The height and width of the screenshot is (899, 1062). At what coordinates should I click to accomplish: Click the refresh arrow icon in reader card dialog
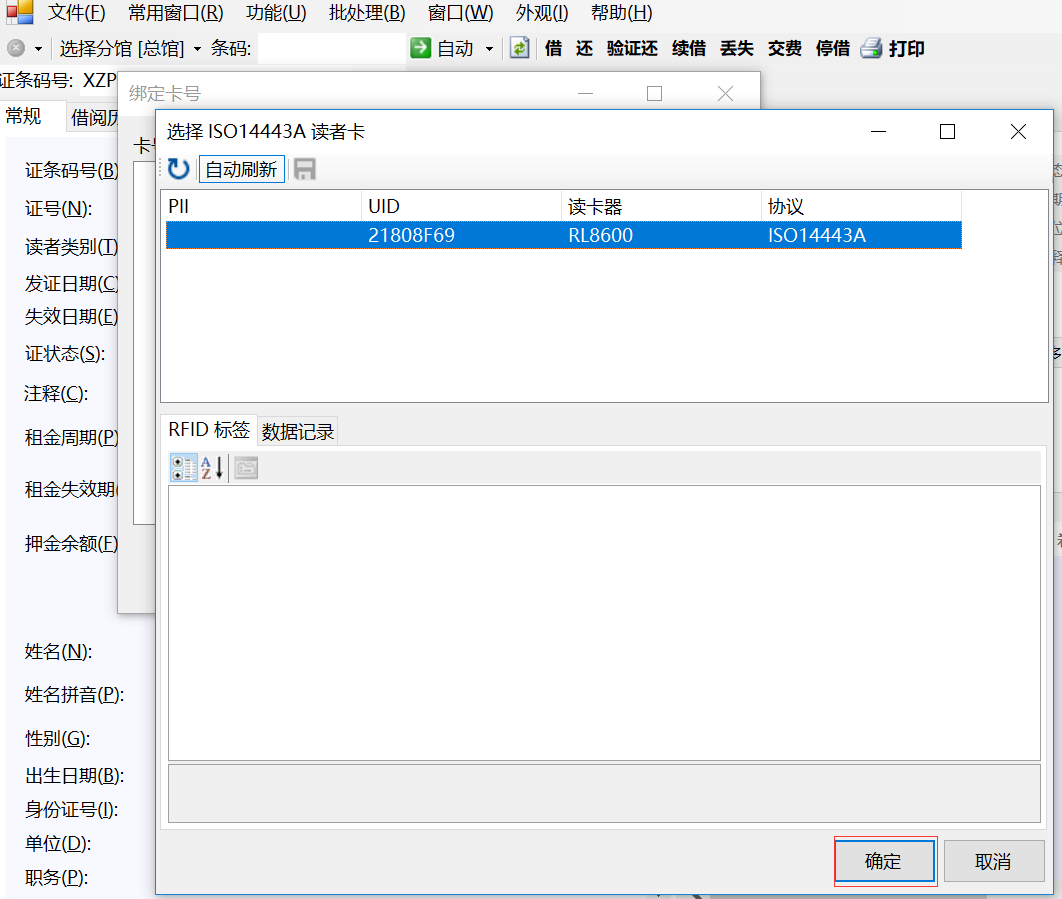(179, 169)
